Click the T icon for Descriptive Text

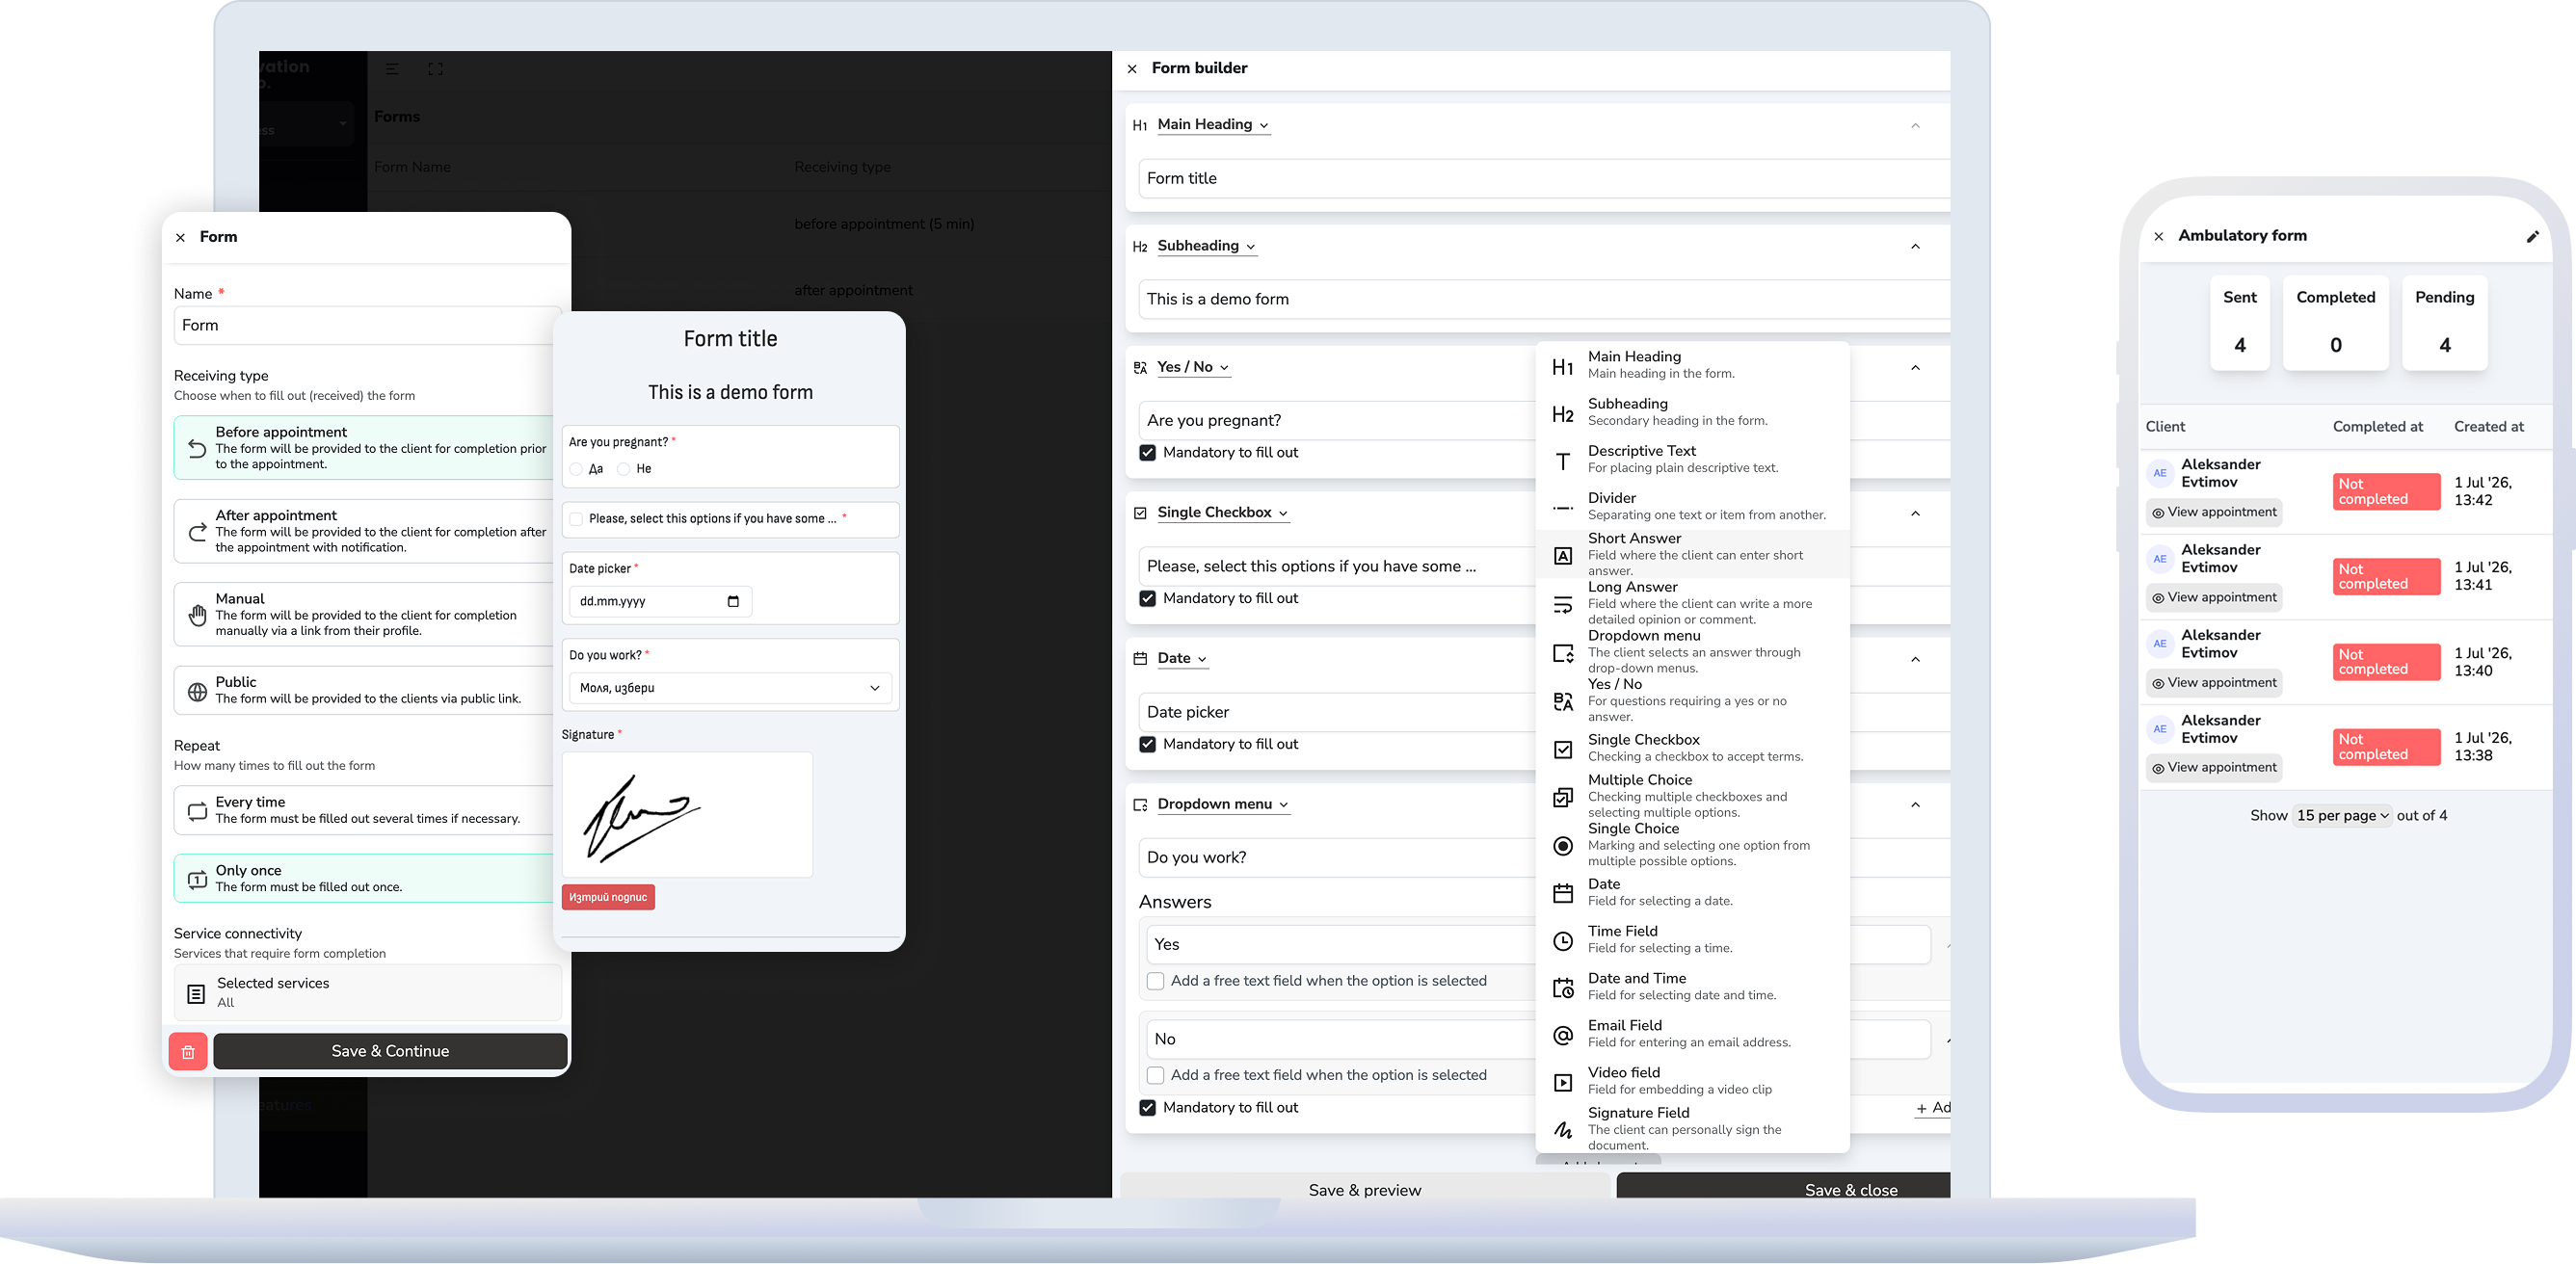coord(1562,461)
